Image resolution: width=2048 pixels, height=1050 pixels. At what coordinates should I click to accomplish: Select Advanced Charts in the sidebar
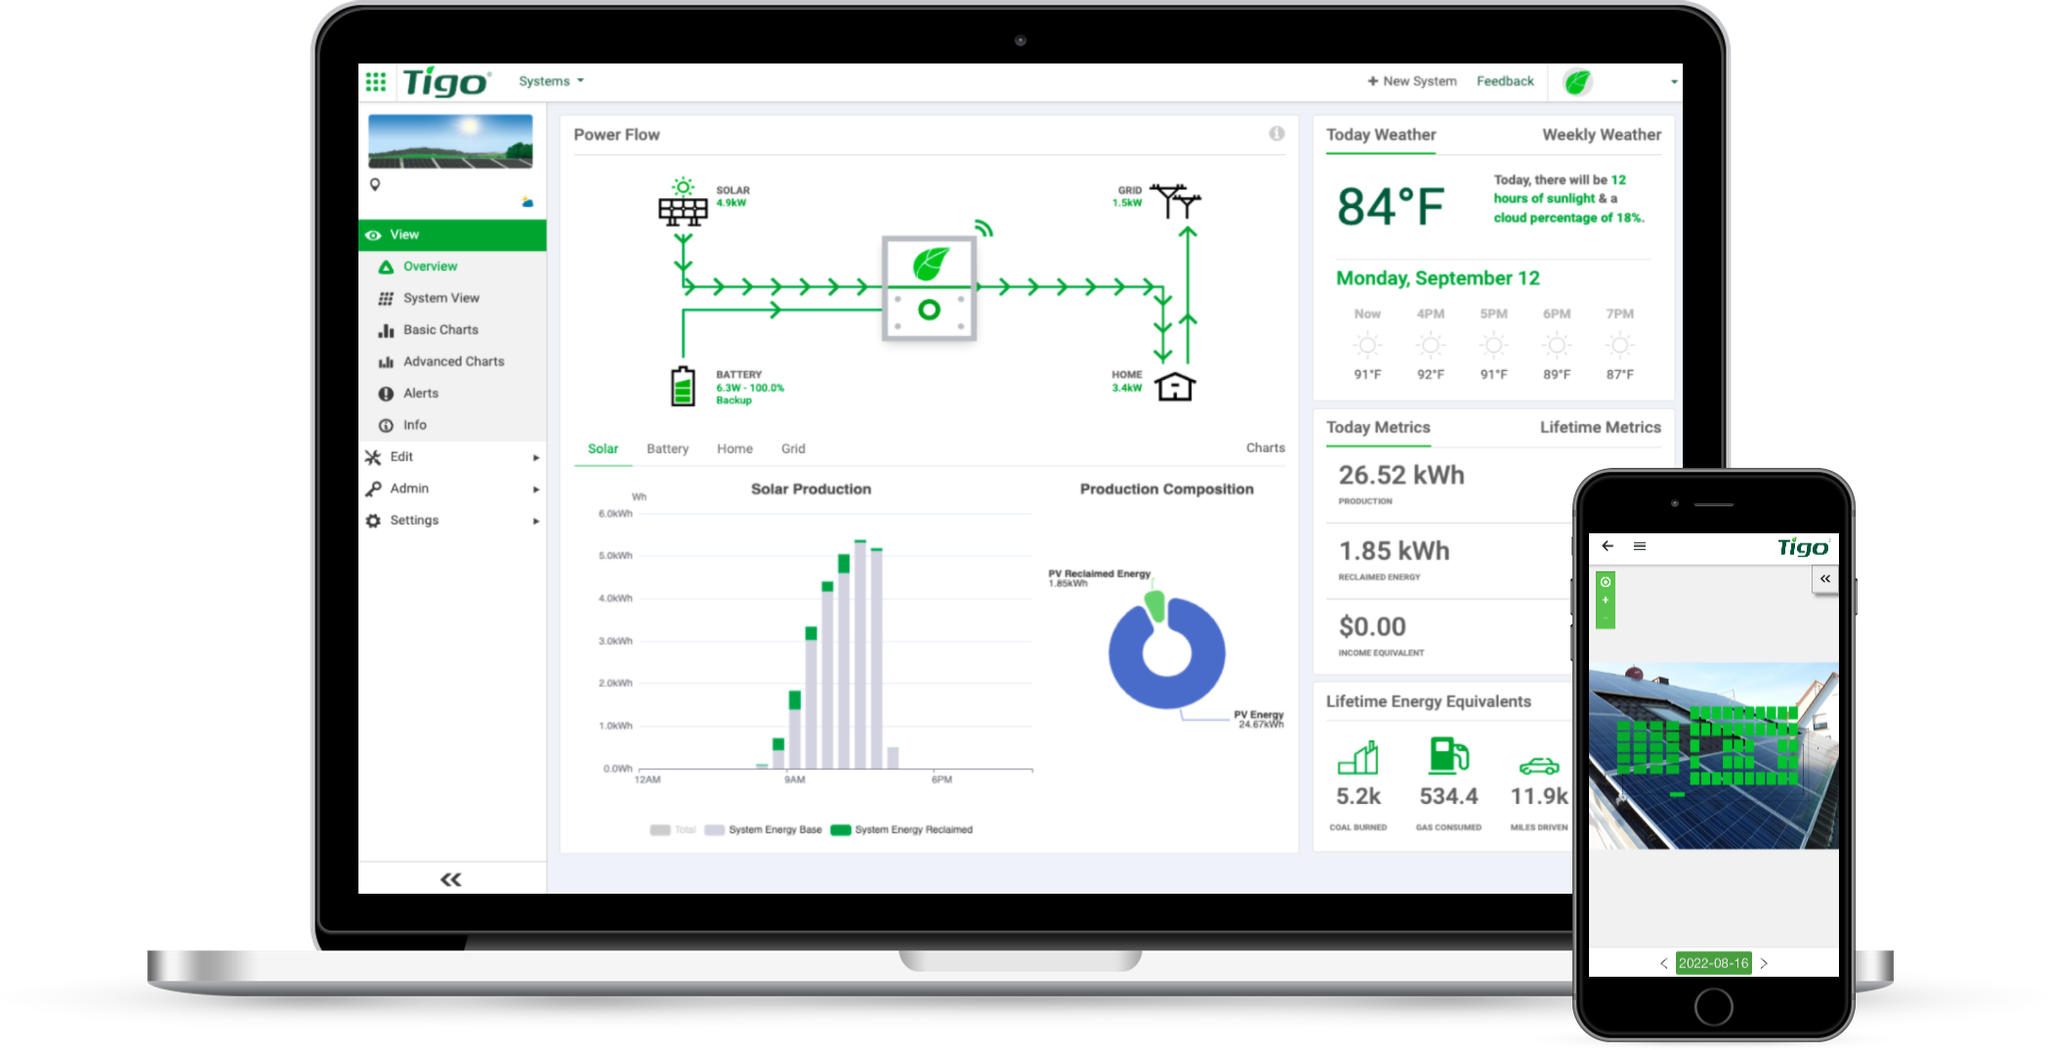coord(453,361)
